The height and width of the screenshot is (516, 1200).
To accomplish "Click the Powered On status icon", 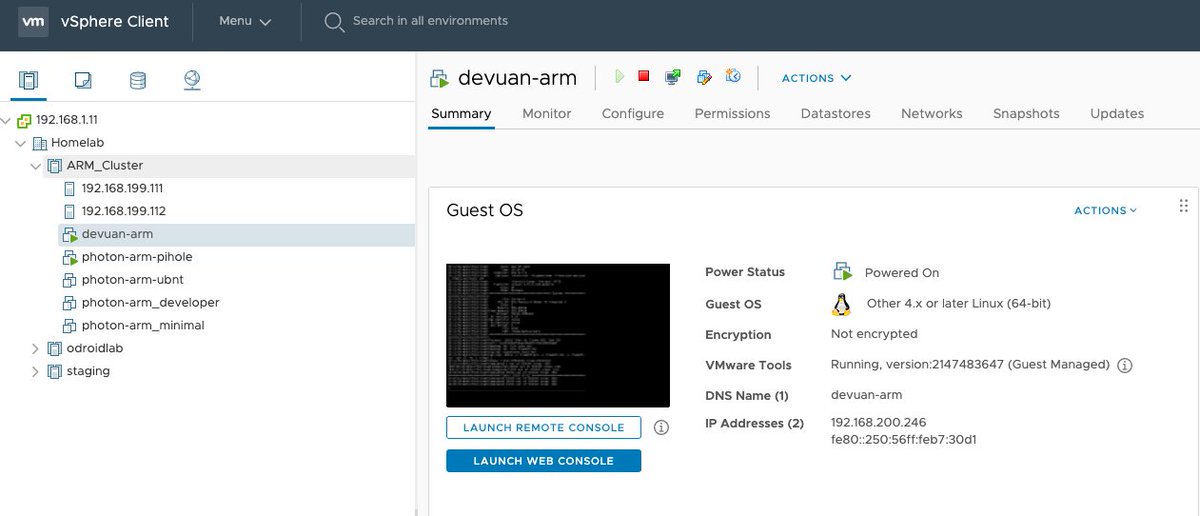I will (843, 272).
